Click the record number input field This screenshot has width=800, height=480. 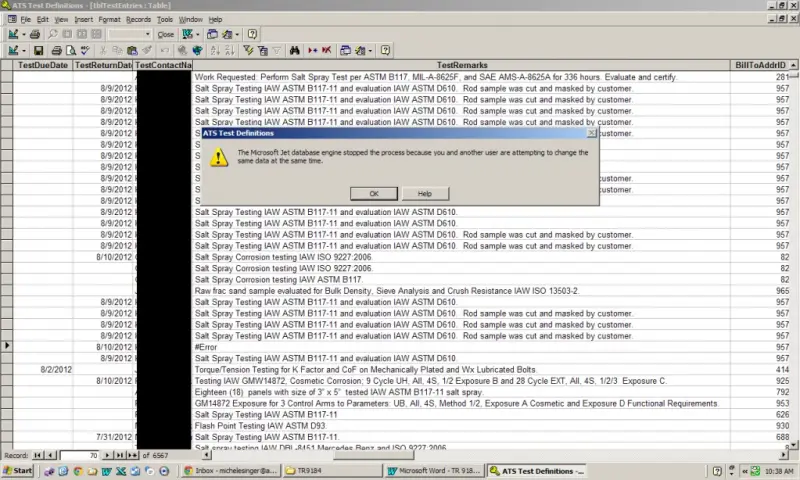[79, 455]
